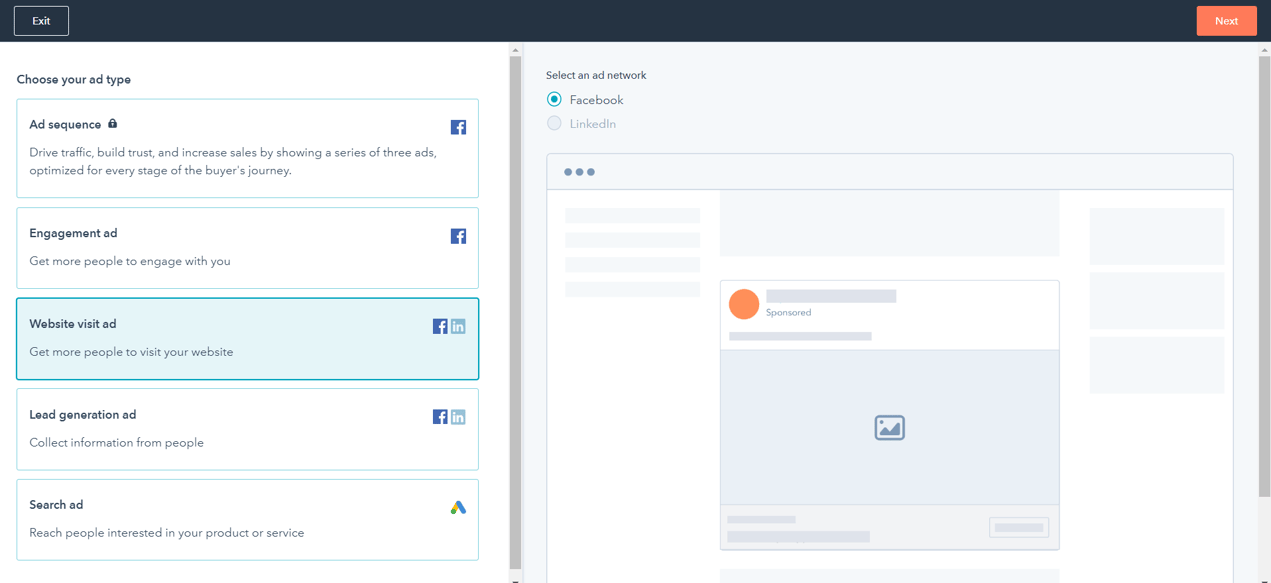1271x583 pixels.
Task: Click the orange Next button
Action: click(x=1226, y=21)
